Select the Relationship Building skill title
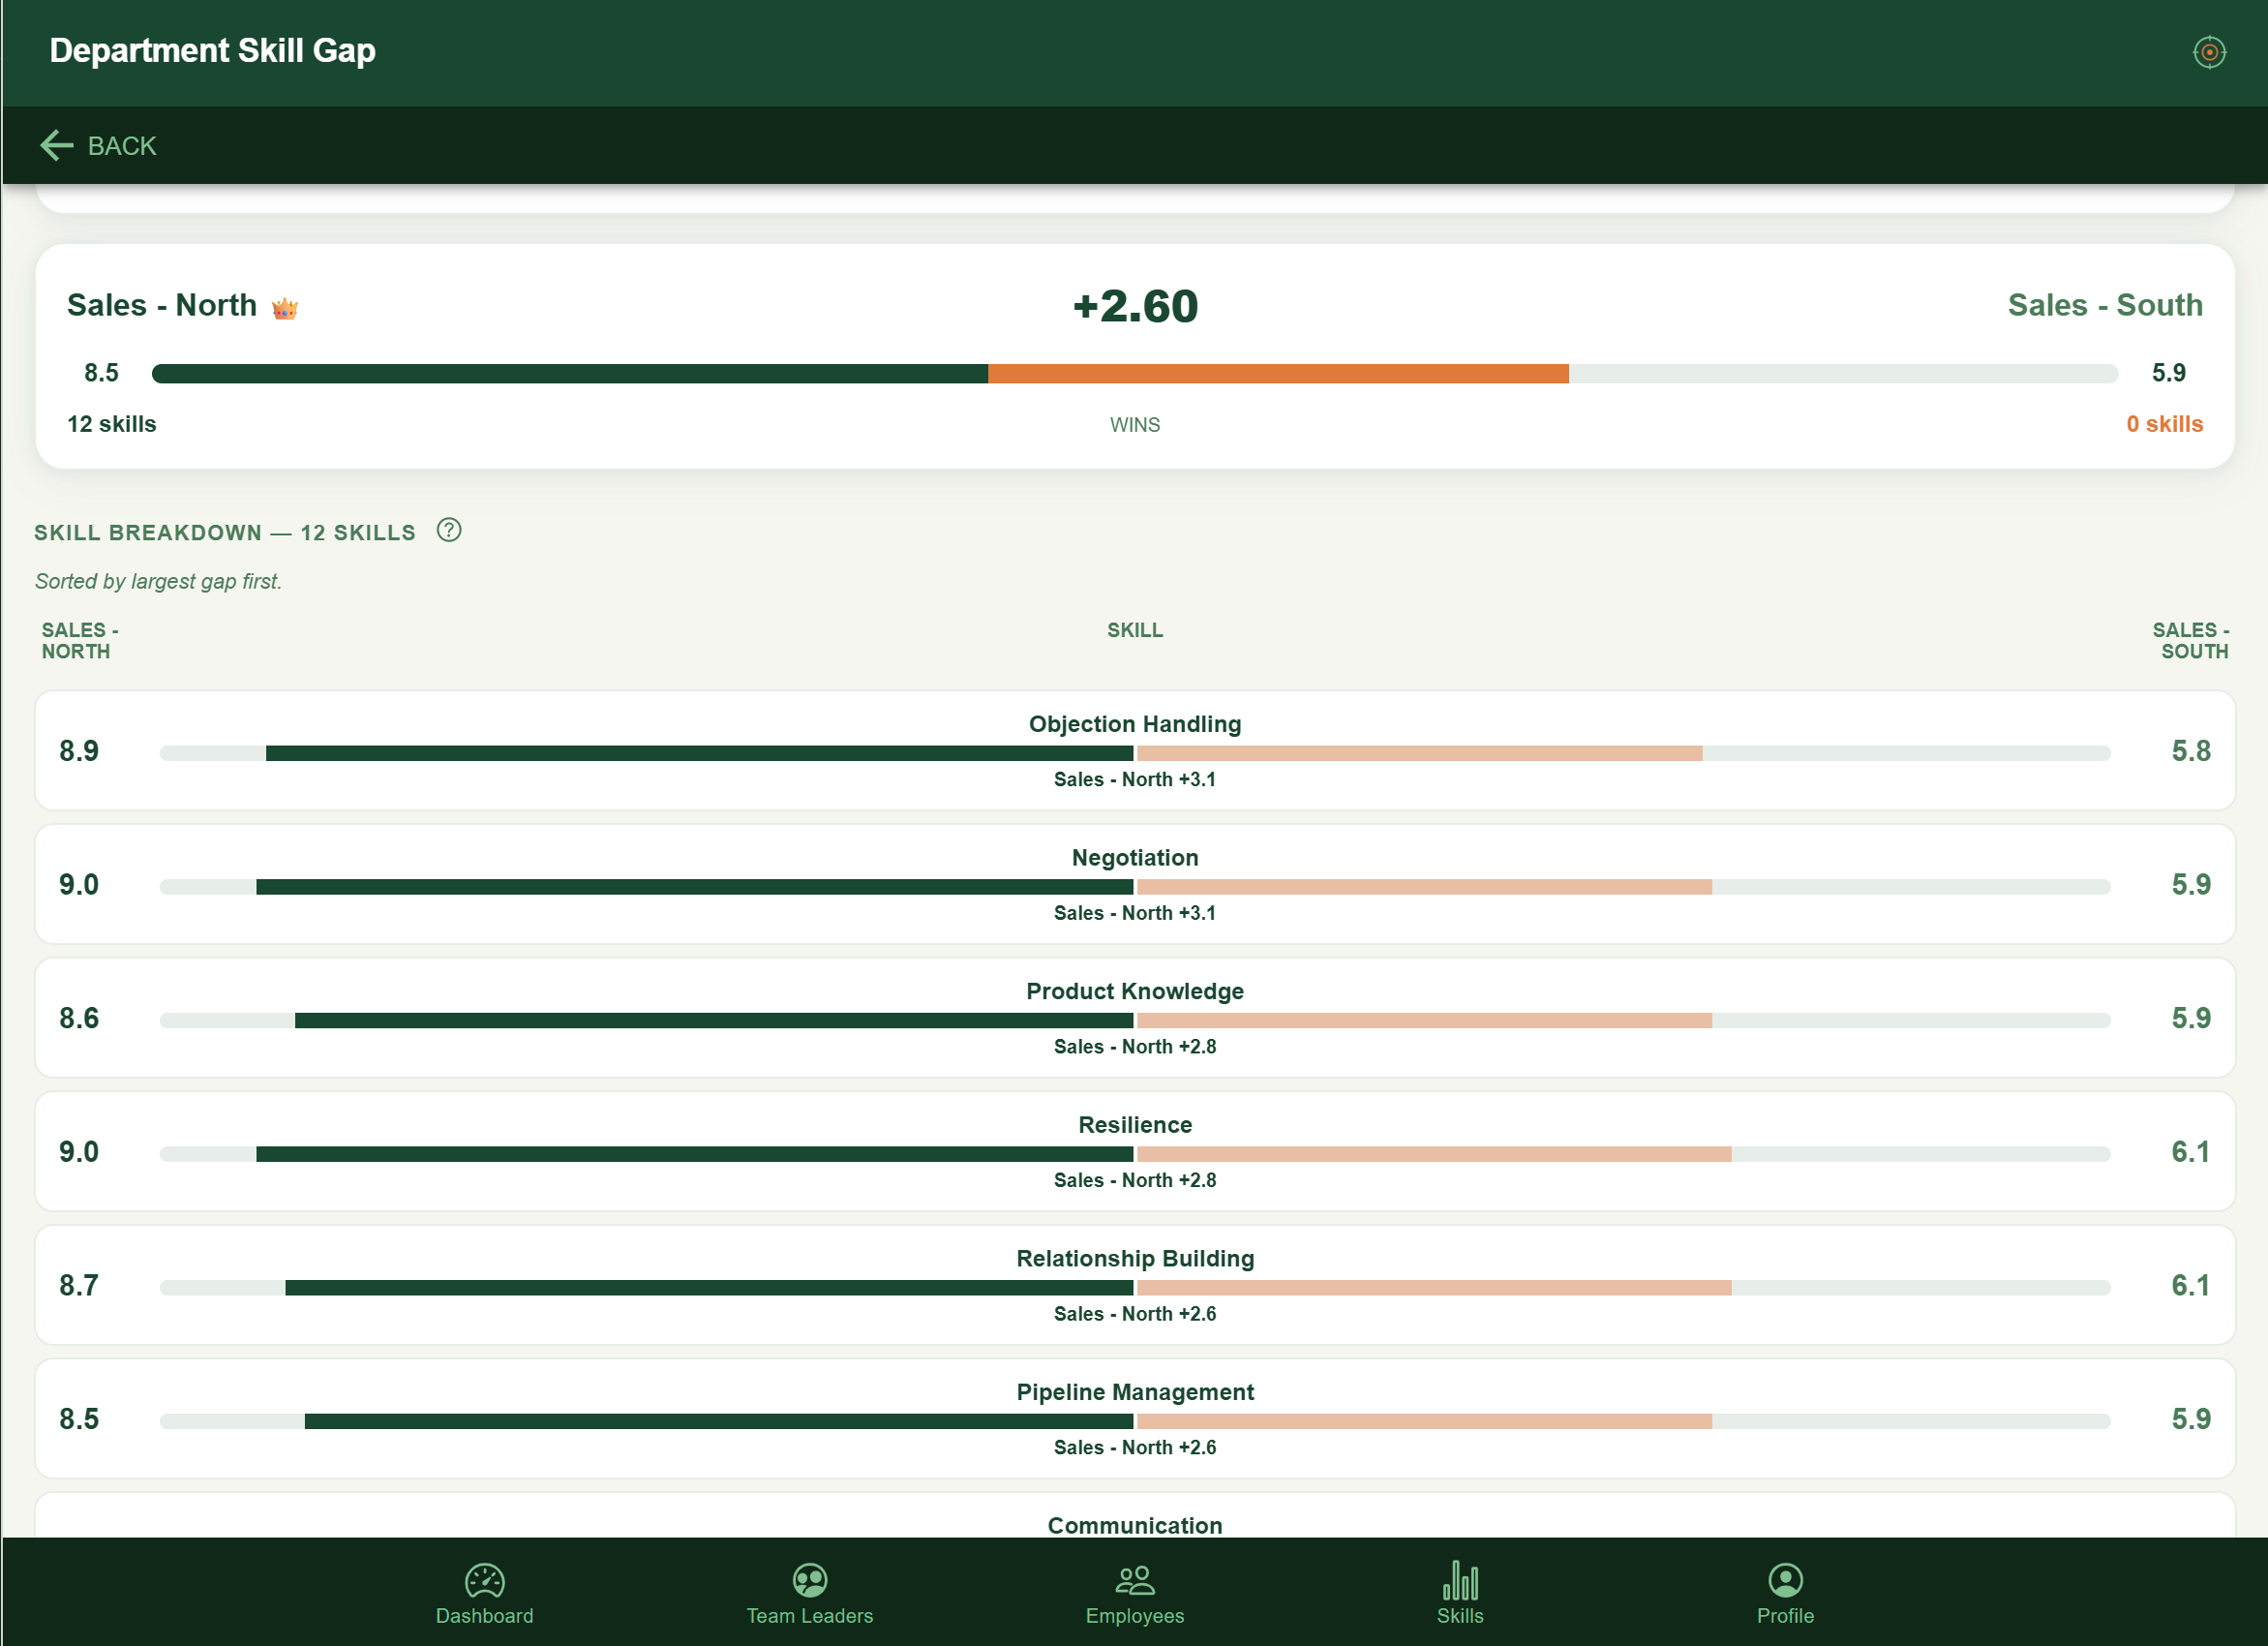The width and height of the screenshot is (2268, 1646). (x=1135, y=1258)
